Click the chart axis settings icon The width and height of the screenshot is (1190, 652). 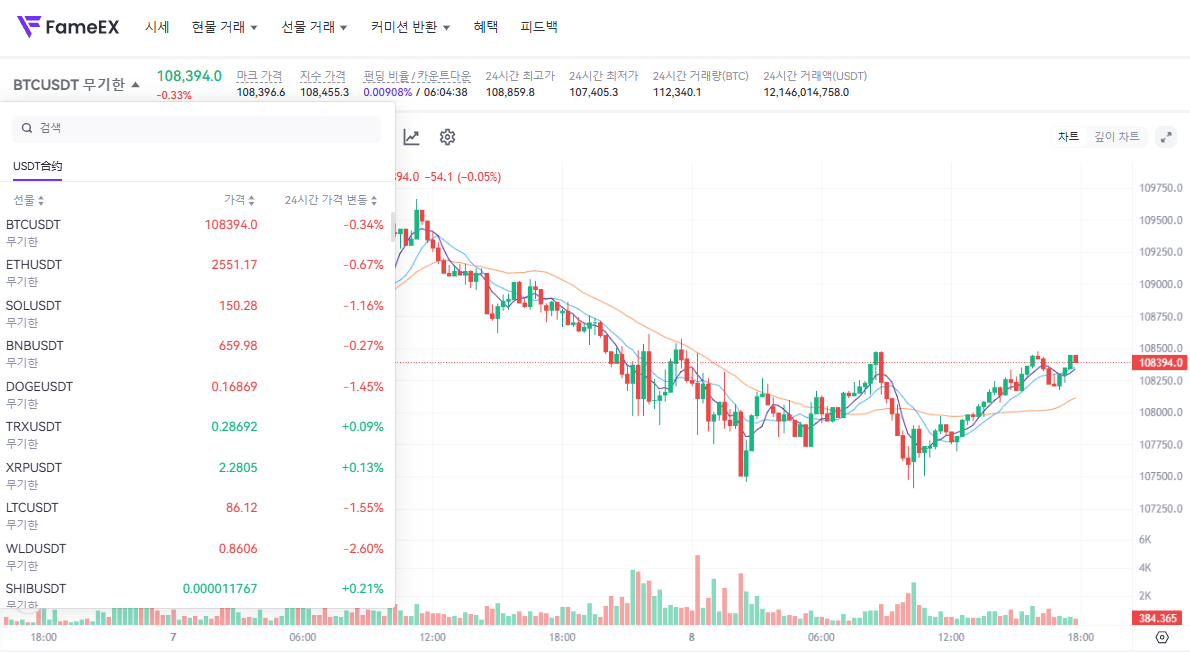(x=1161, y=637)
